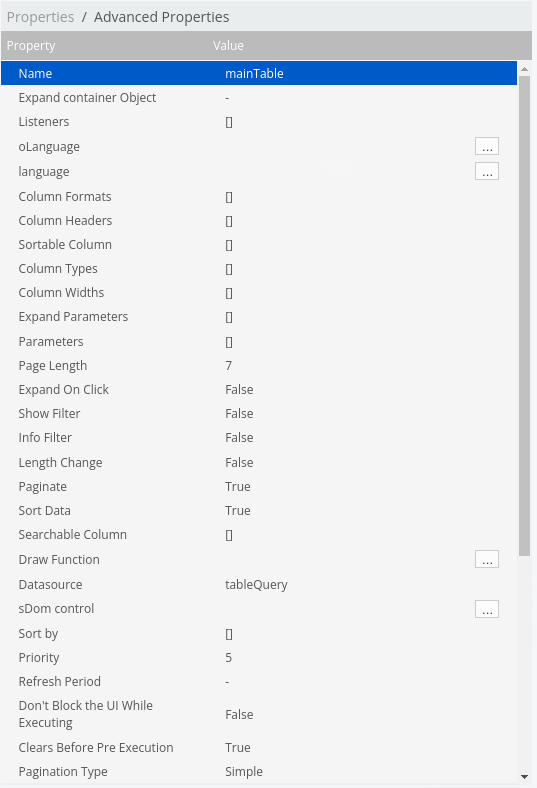
Task: Edit the Column Headers array value
Action: click(229, 221)
